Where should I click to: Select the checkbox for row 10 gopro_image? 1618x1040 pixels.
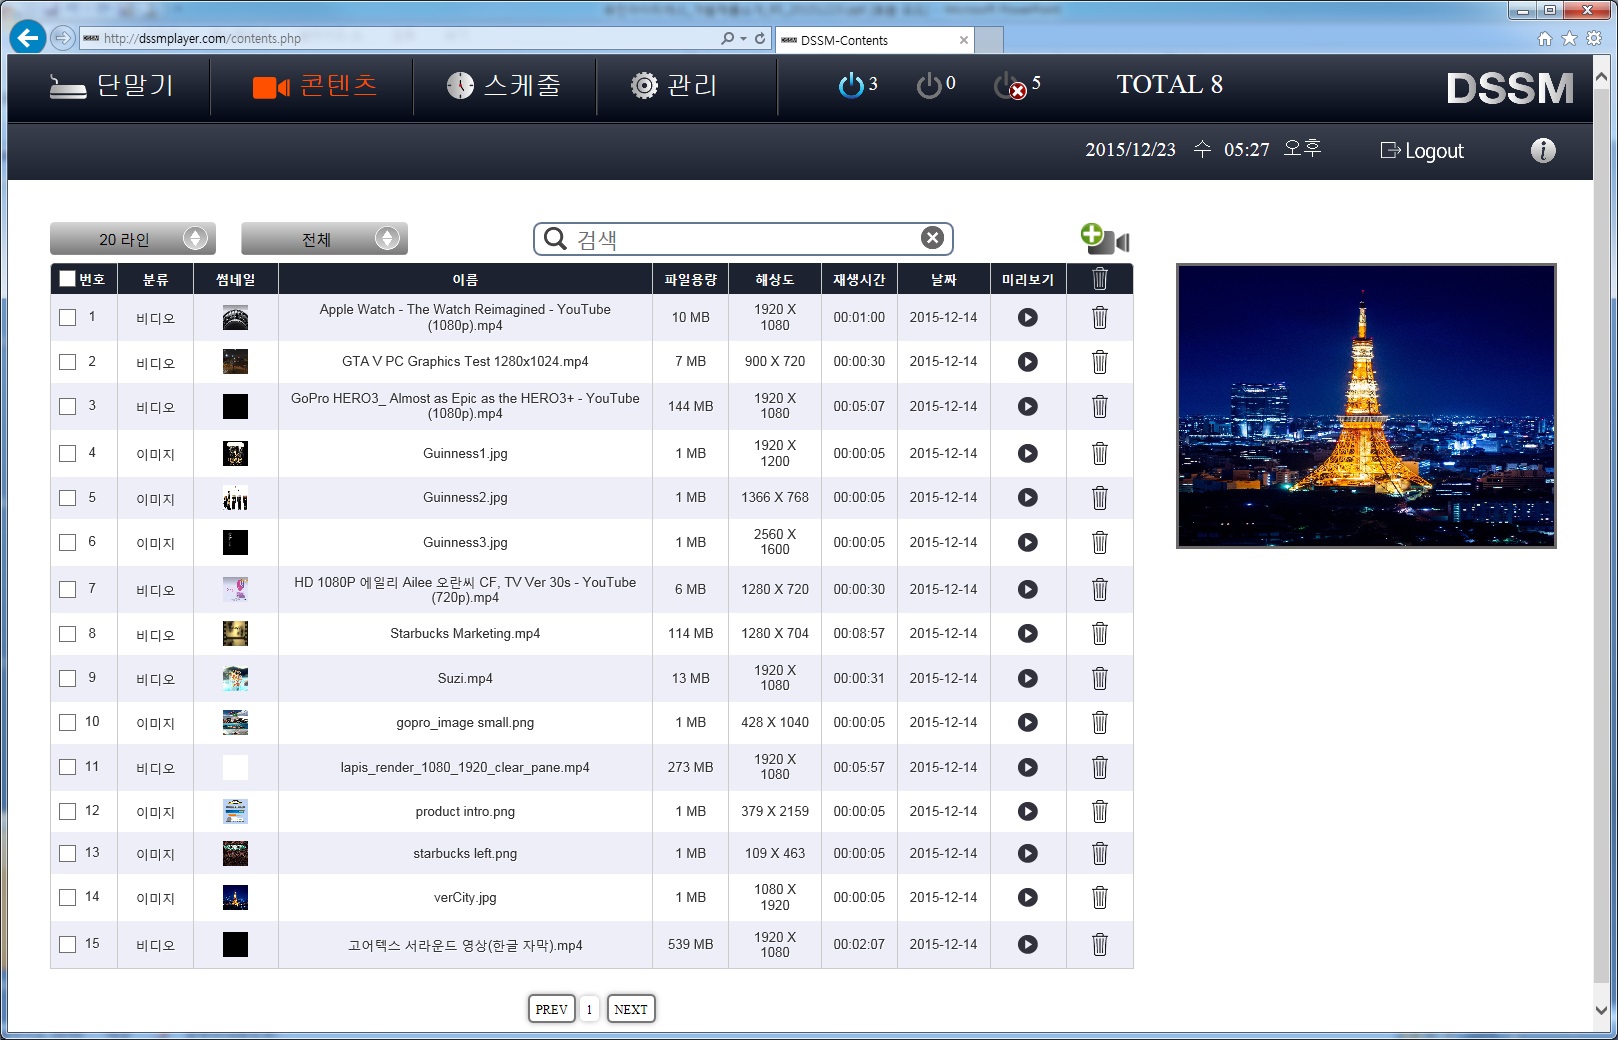67,722
